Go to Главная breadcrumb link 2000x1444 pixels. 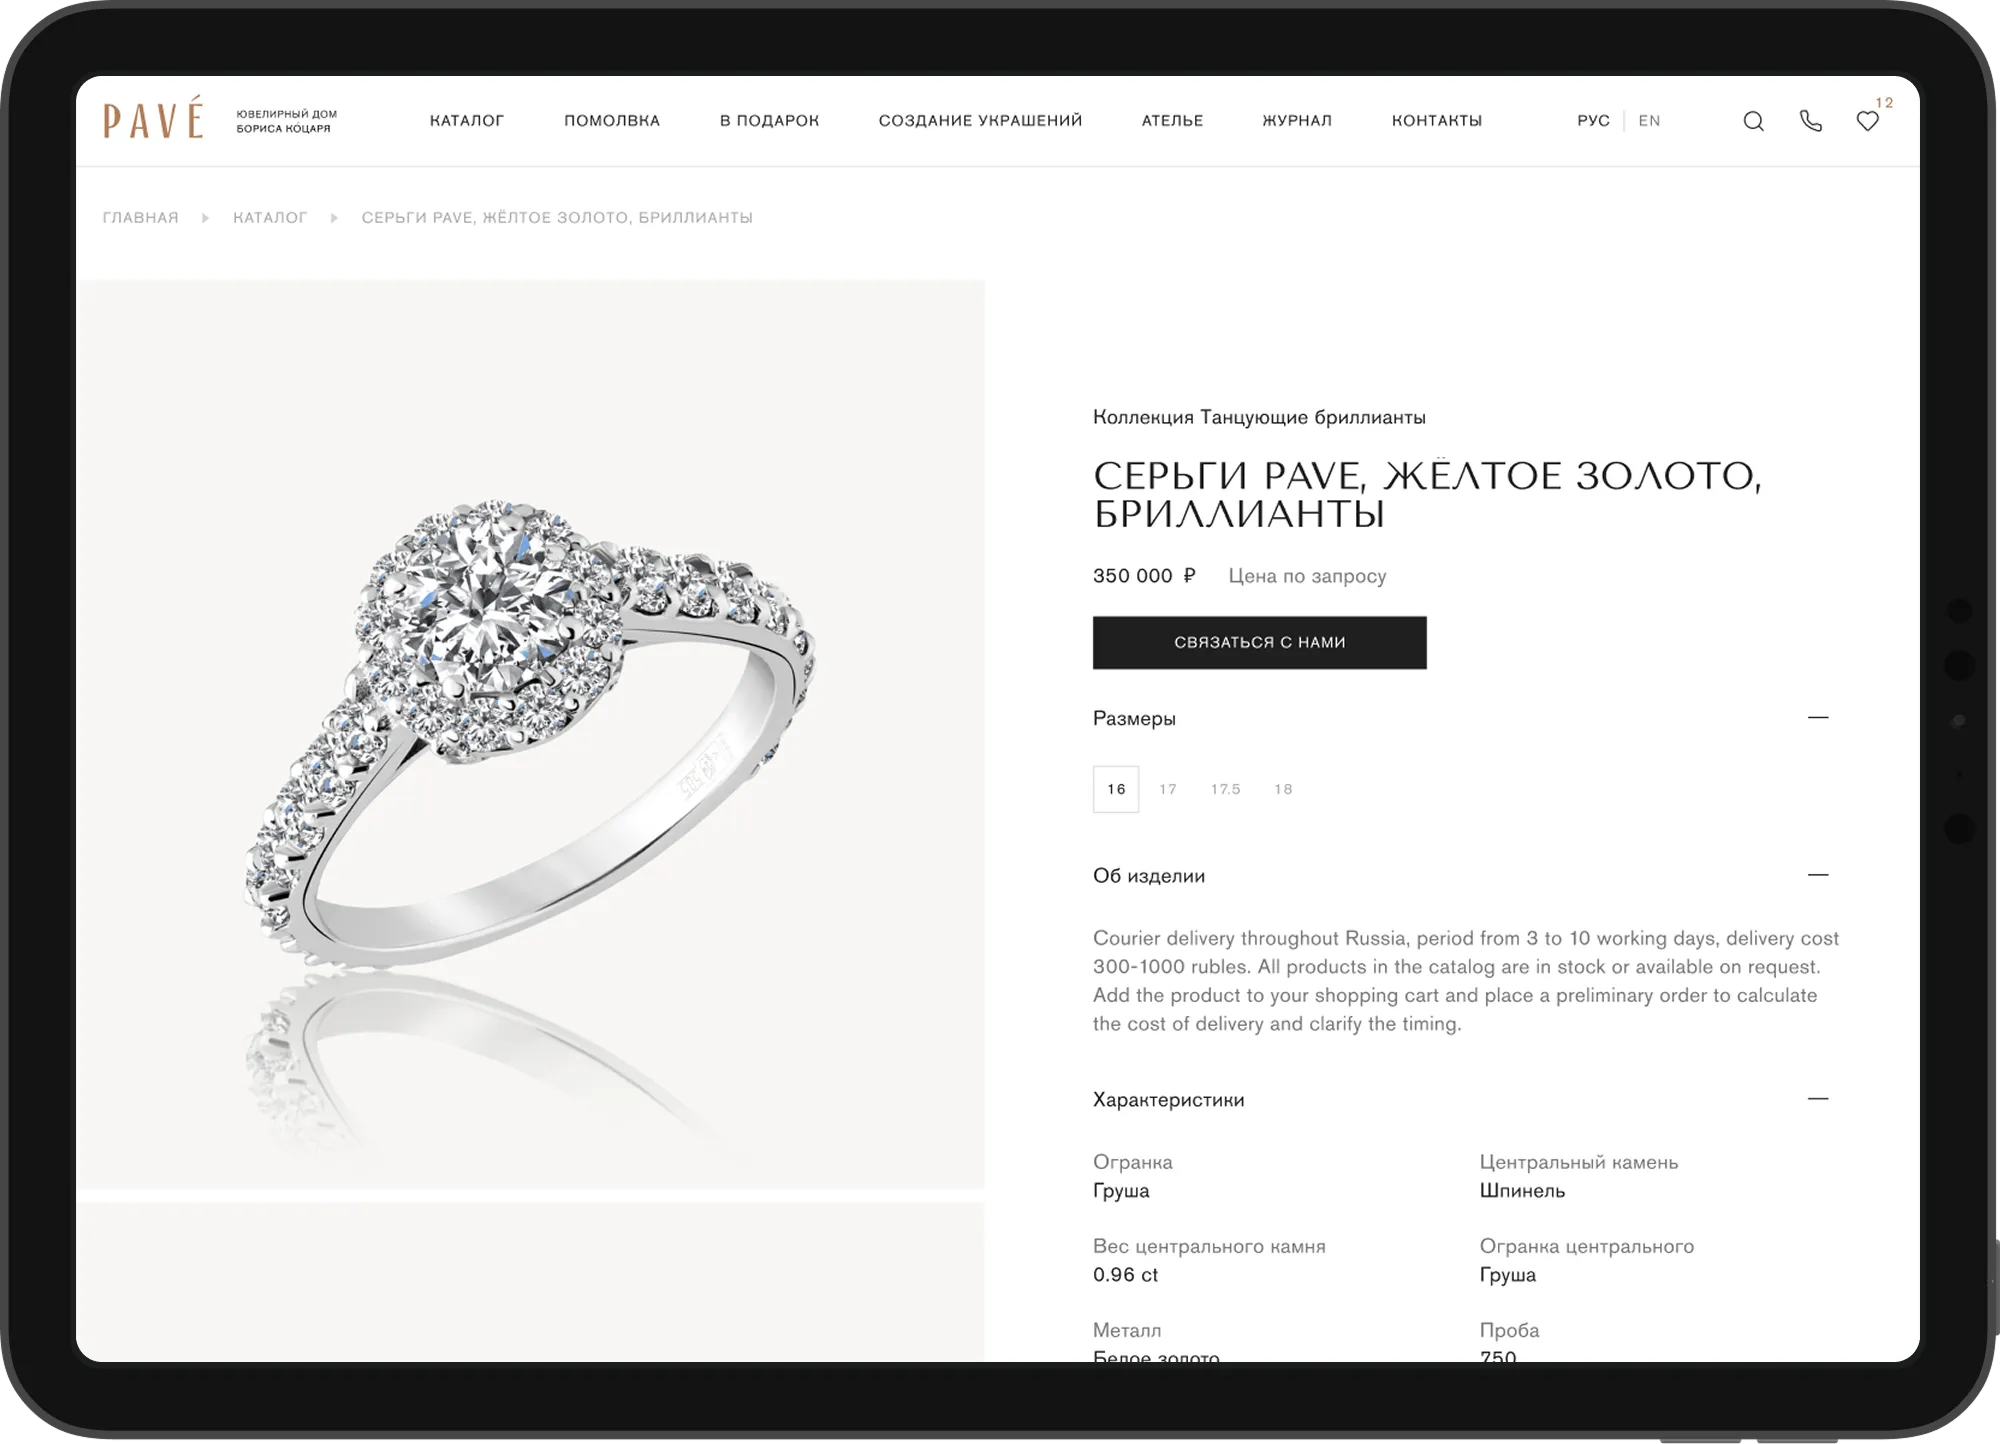pyautogui.click(x=140, y=218)
